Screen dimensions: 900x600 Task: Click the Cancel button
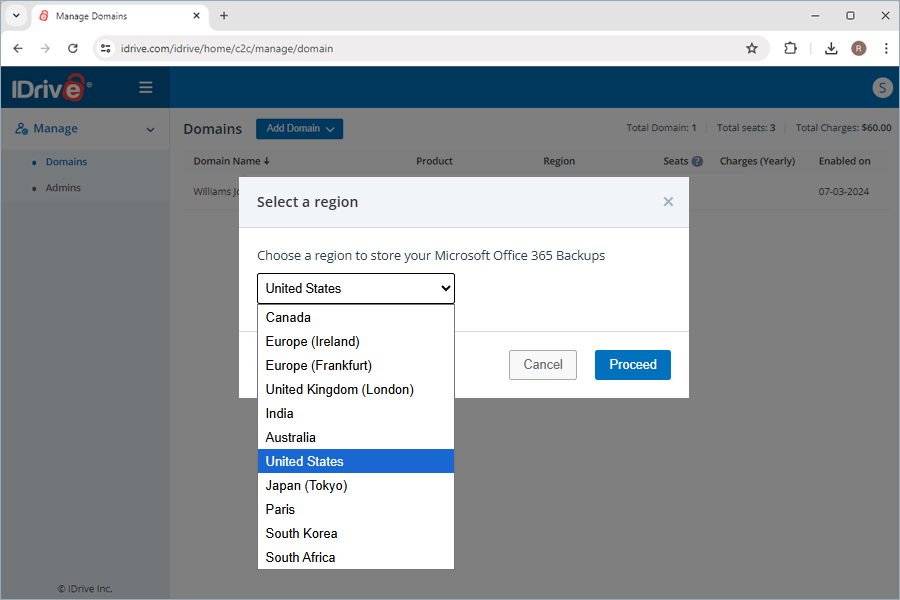click(543, 365)
